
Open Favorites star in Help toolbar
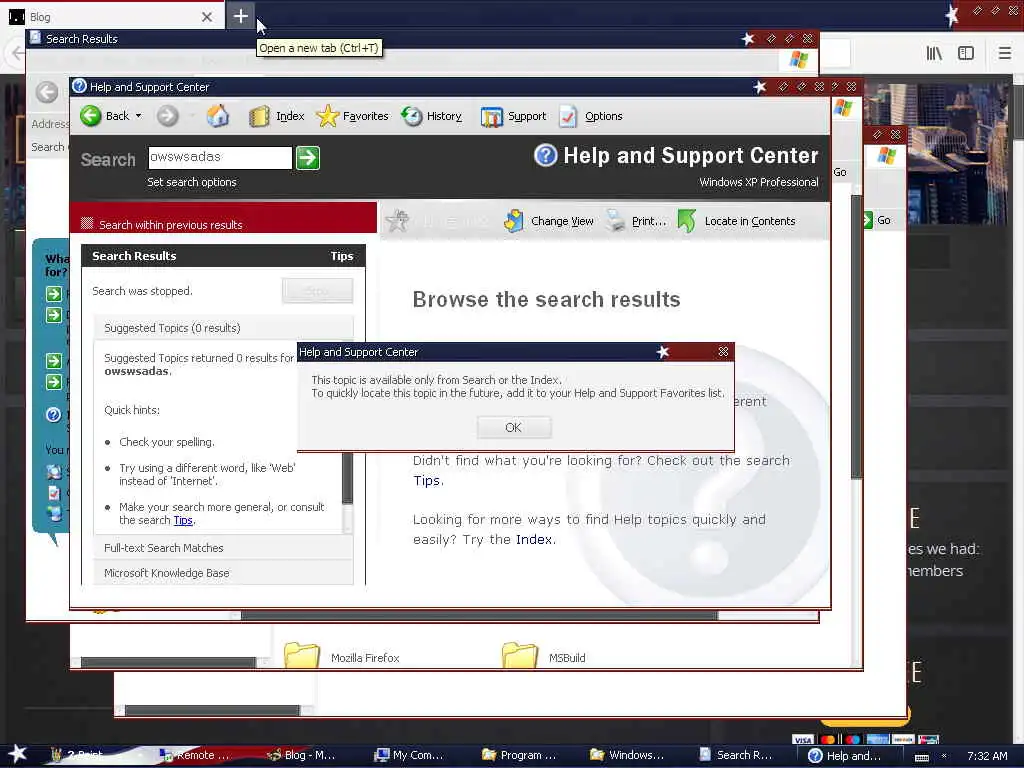[327, 116]
